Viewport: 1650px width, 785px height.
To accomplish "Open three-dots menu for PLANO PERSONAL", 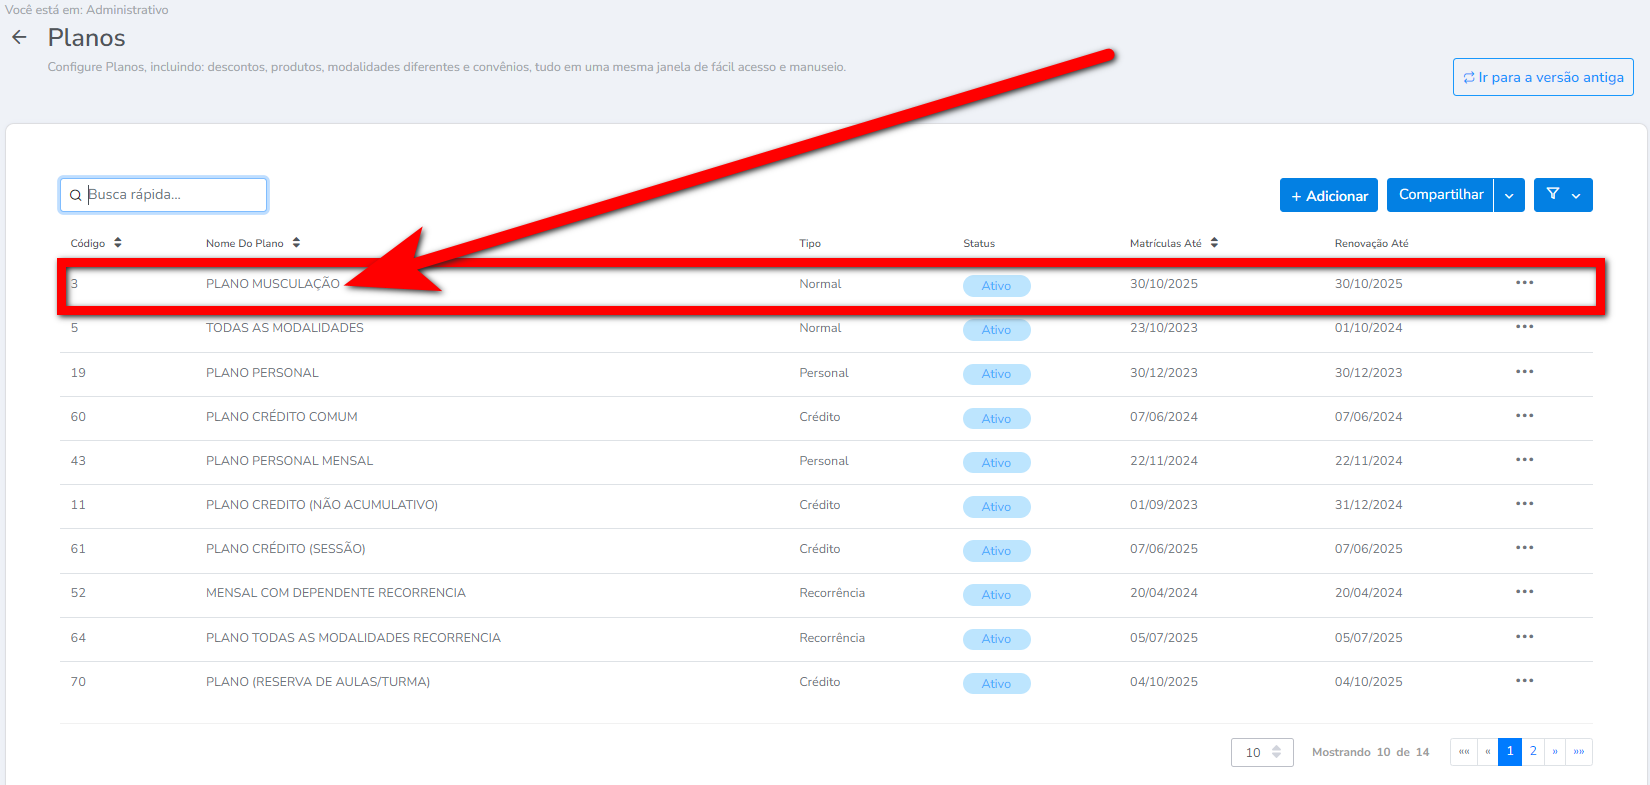I will [1524, 372].
